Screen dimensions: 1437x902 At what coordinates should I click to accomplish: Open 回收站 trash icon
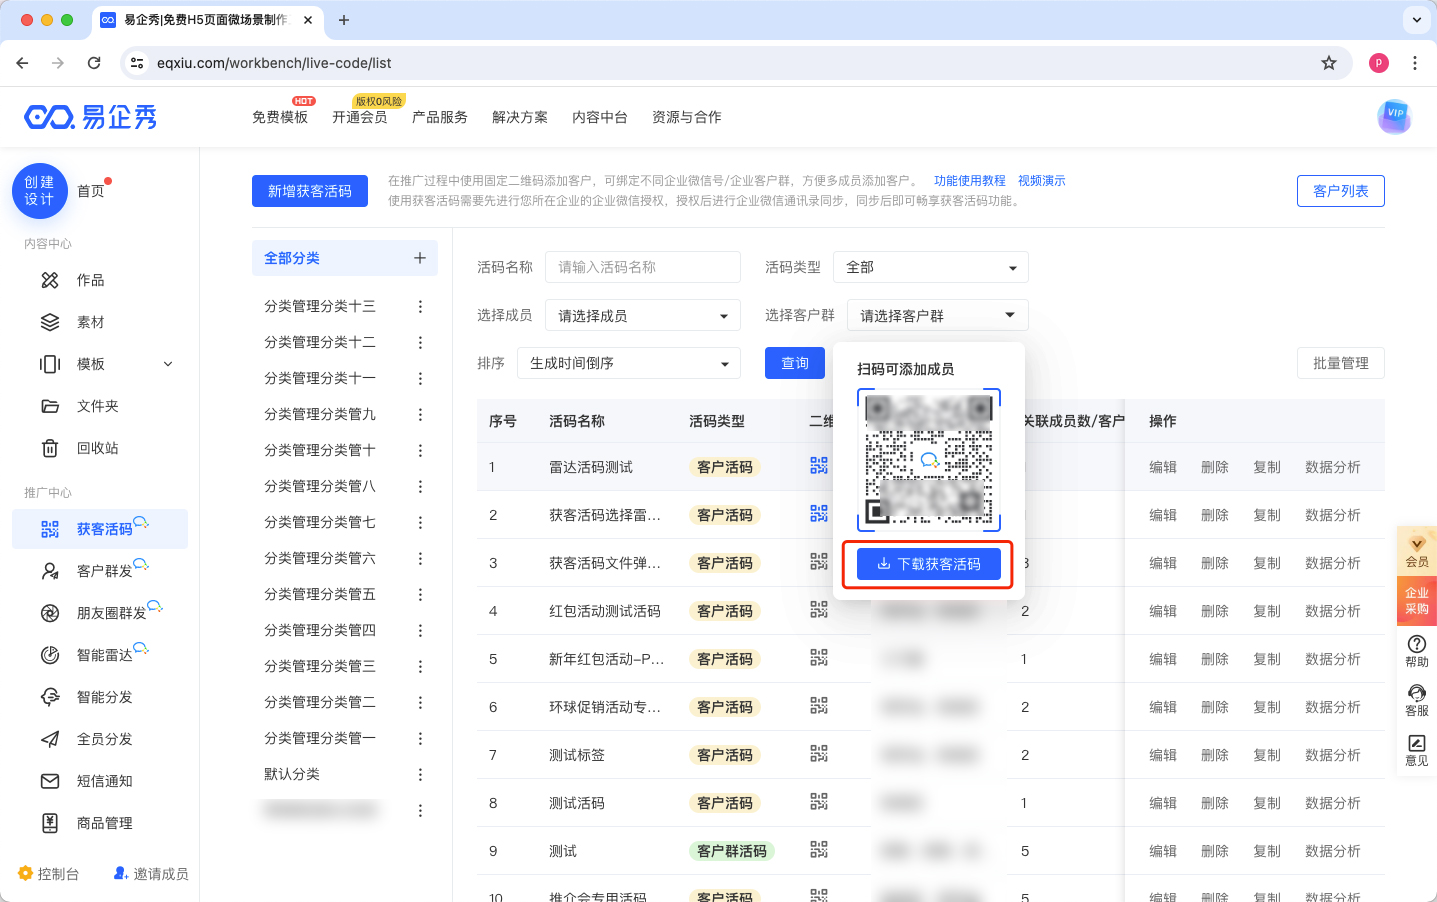50,448
